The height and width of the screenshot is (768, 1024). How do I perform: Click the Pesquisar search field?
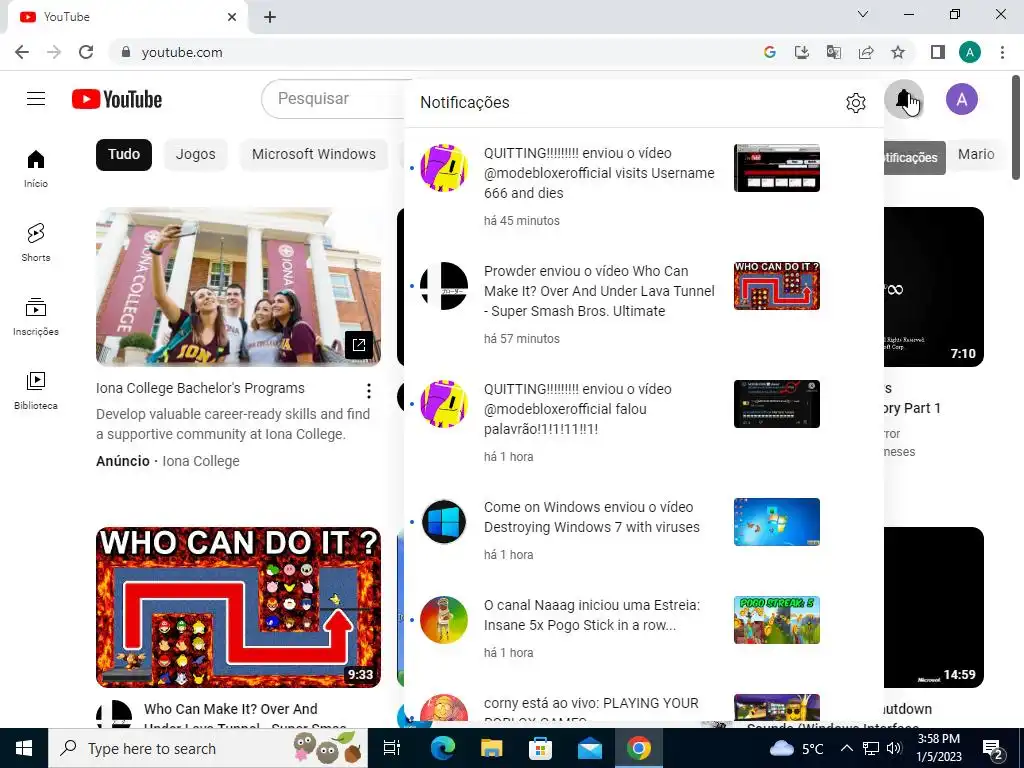click(333, 99)
